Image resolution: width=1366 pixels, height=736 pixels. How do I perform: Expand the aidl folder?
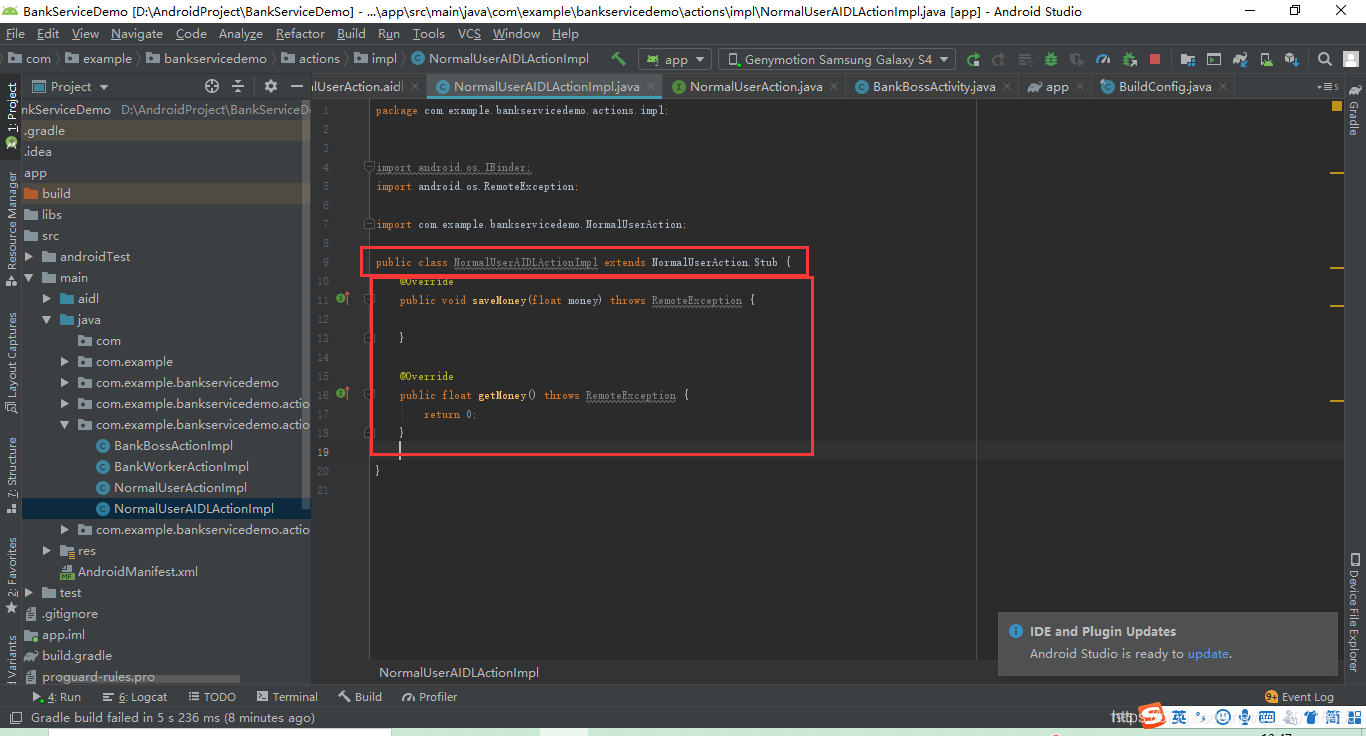coord(47,299)
